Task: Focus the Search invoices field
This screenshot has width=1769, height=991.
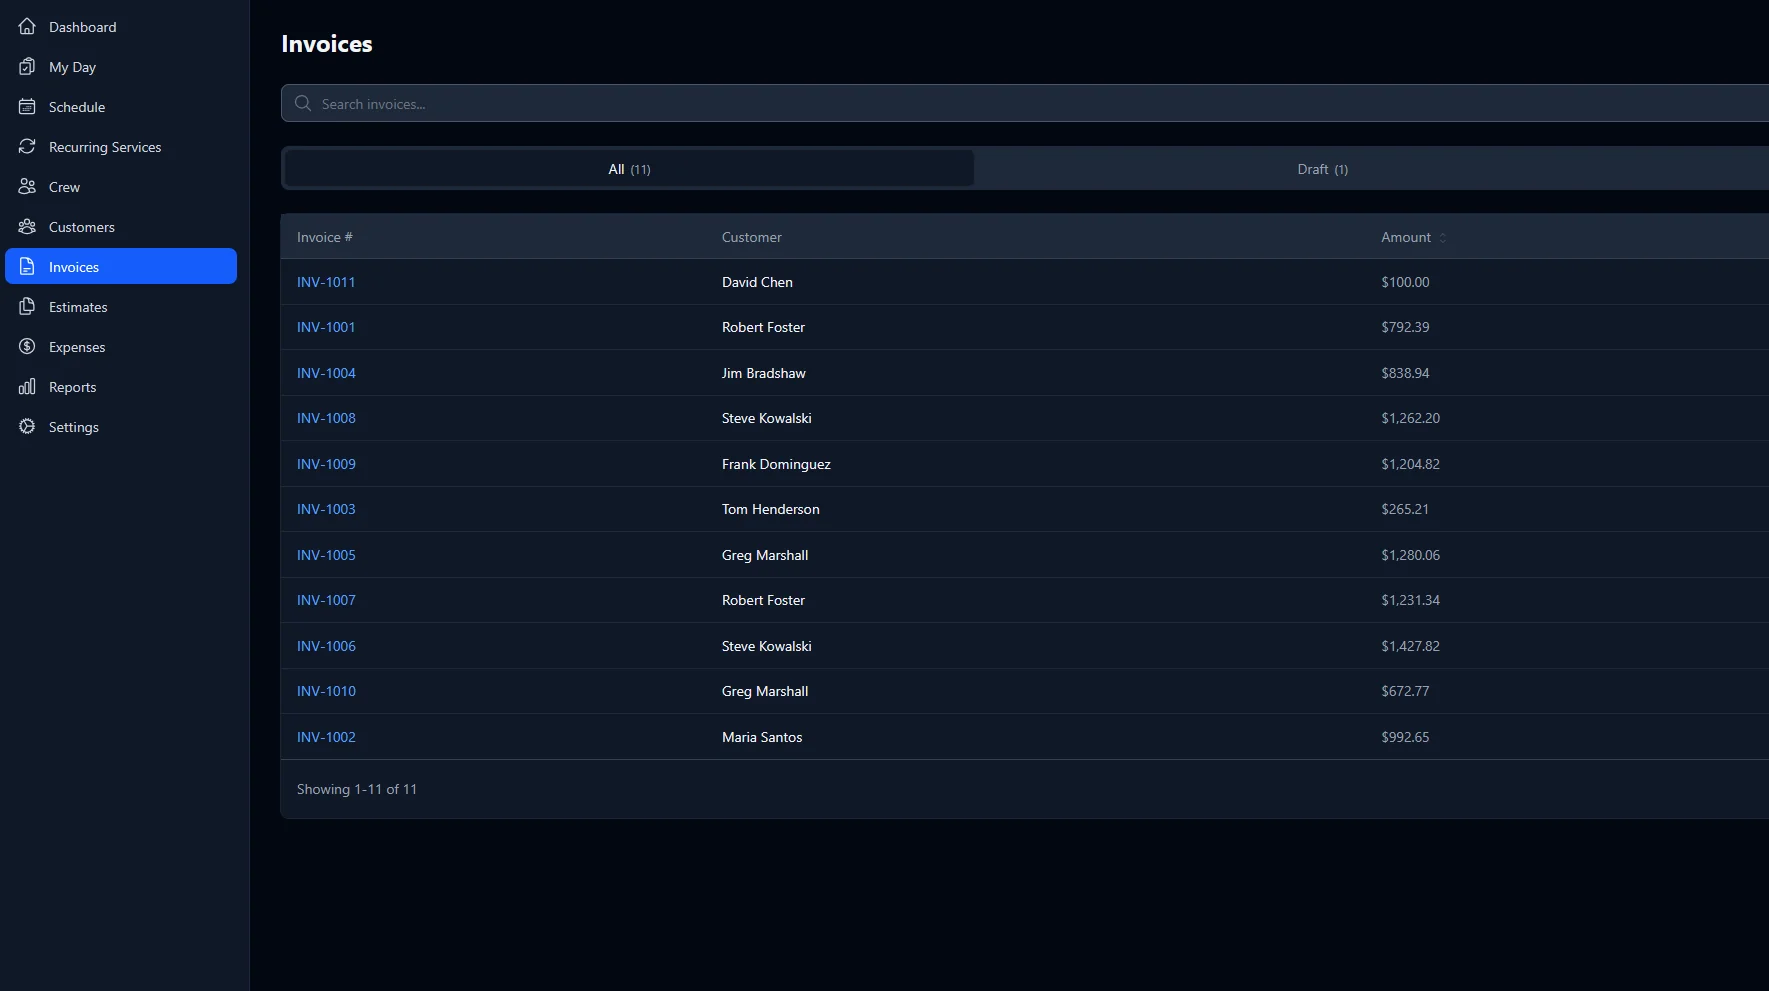Action: click(x=1025, y=104)
